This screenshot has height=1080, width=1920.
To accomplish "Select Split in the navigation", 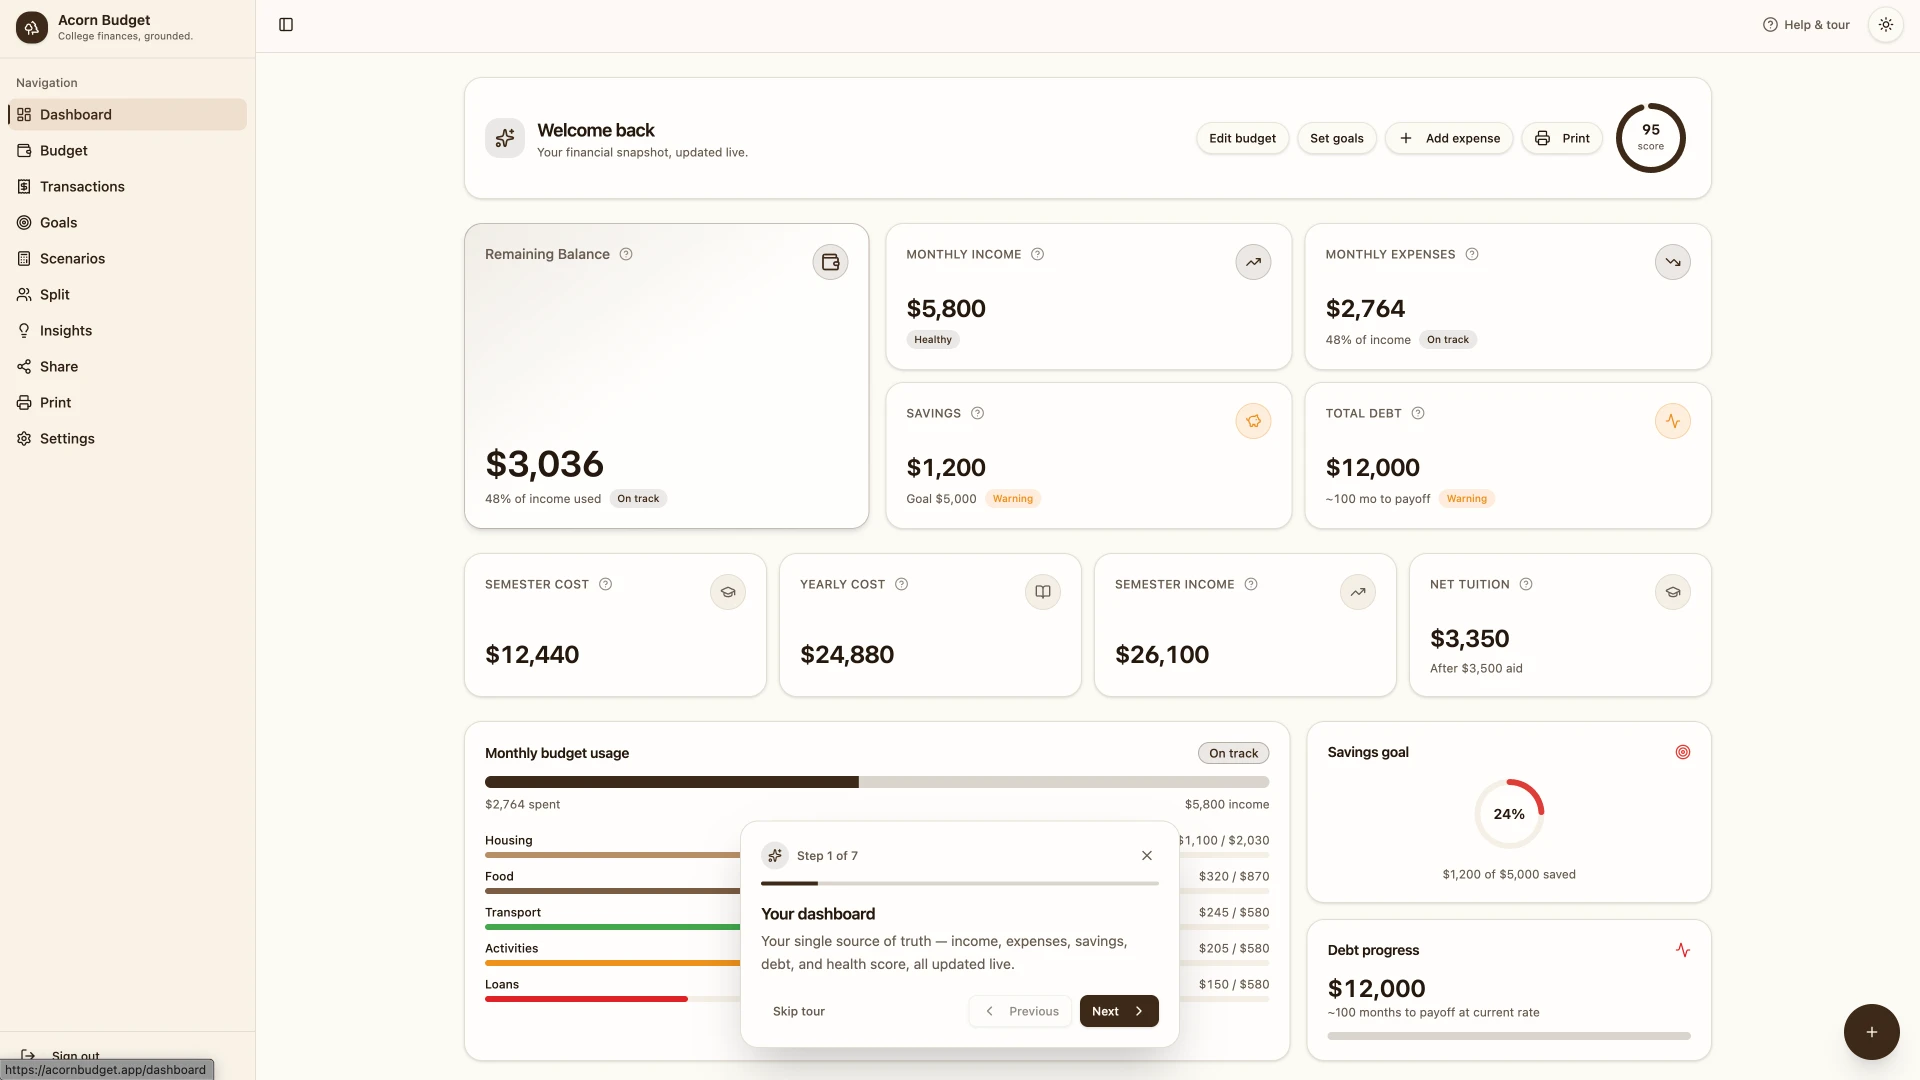I will [128, 294].
